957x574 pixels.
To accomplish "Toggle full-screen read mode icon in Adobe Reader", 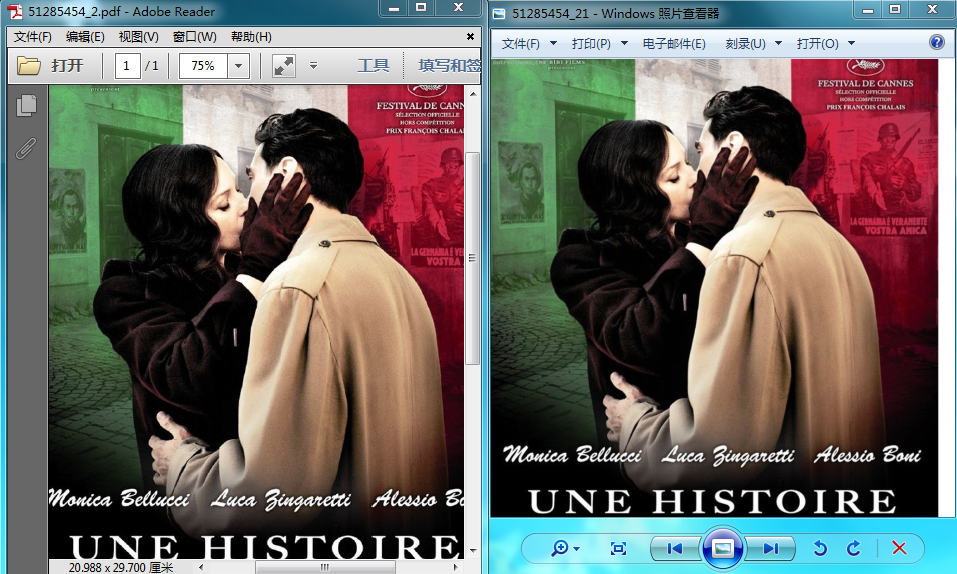I will click(x=284, y=65).
